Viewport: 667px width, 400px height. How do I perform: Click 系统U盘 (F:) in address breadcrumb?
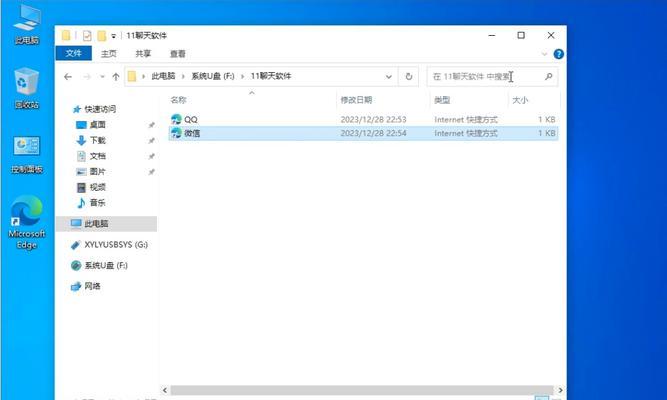[x=213, y=76]
